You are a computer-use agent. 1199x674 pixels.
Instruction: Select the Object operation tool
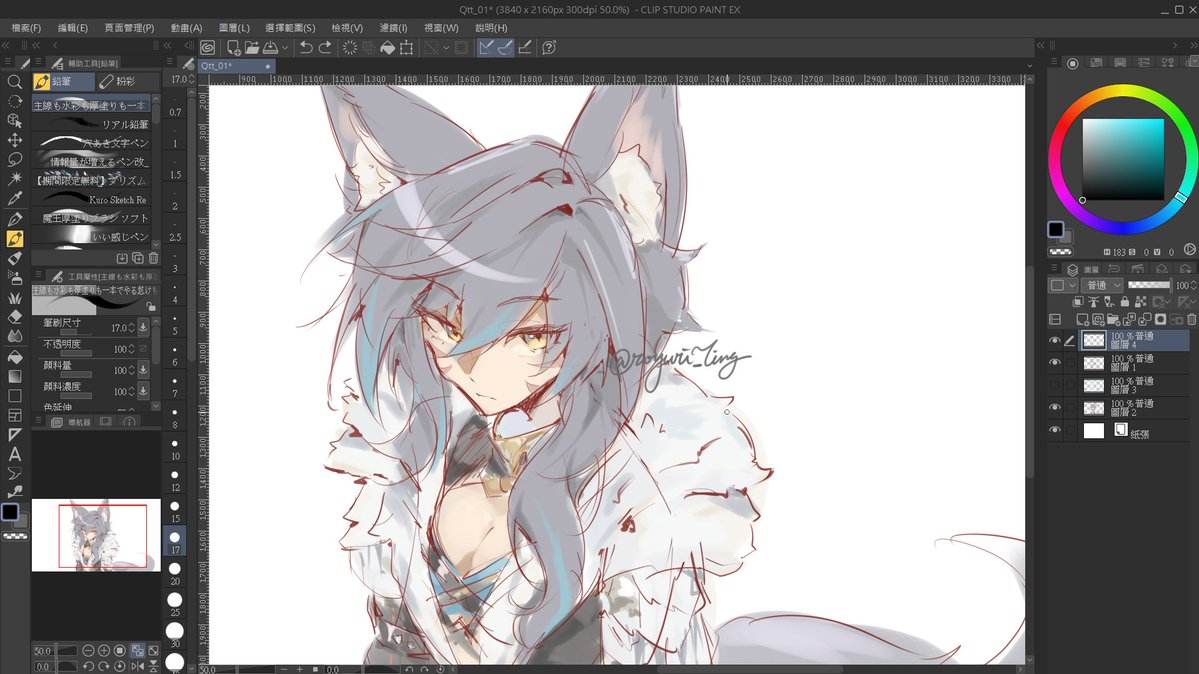(x=15, y=120)
